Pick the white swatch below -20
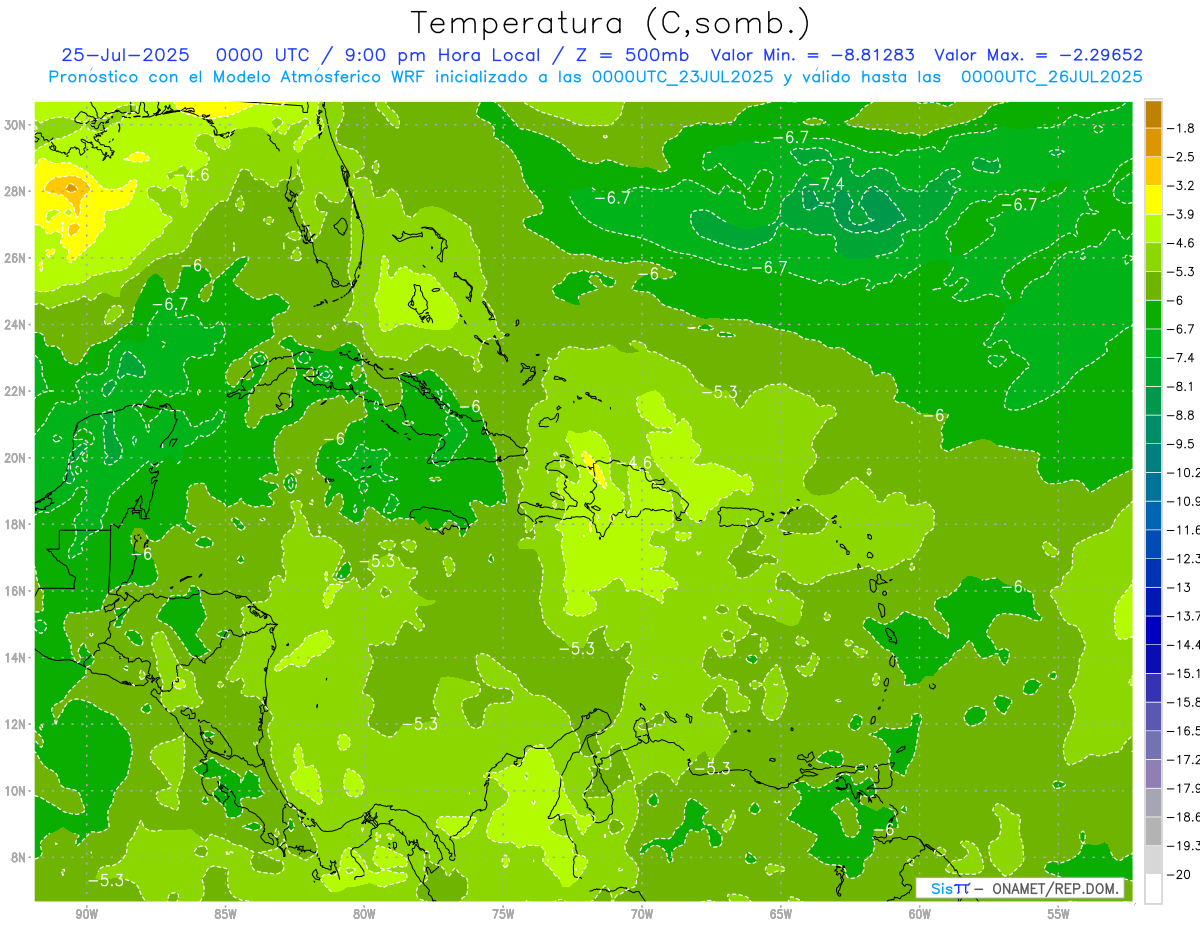The width and height of the screenshot is (1200, 927). 1154,888
